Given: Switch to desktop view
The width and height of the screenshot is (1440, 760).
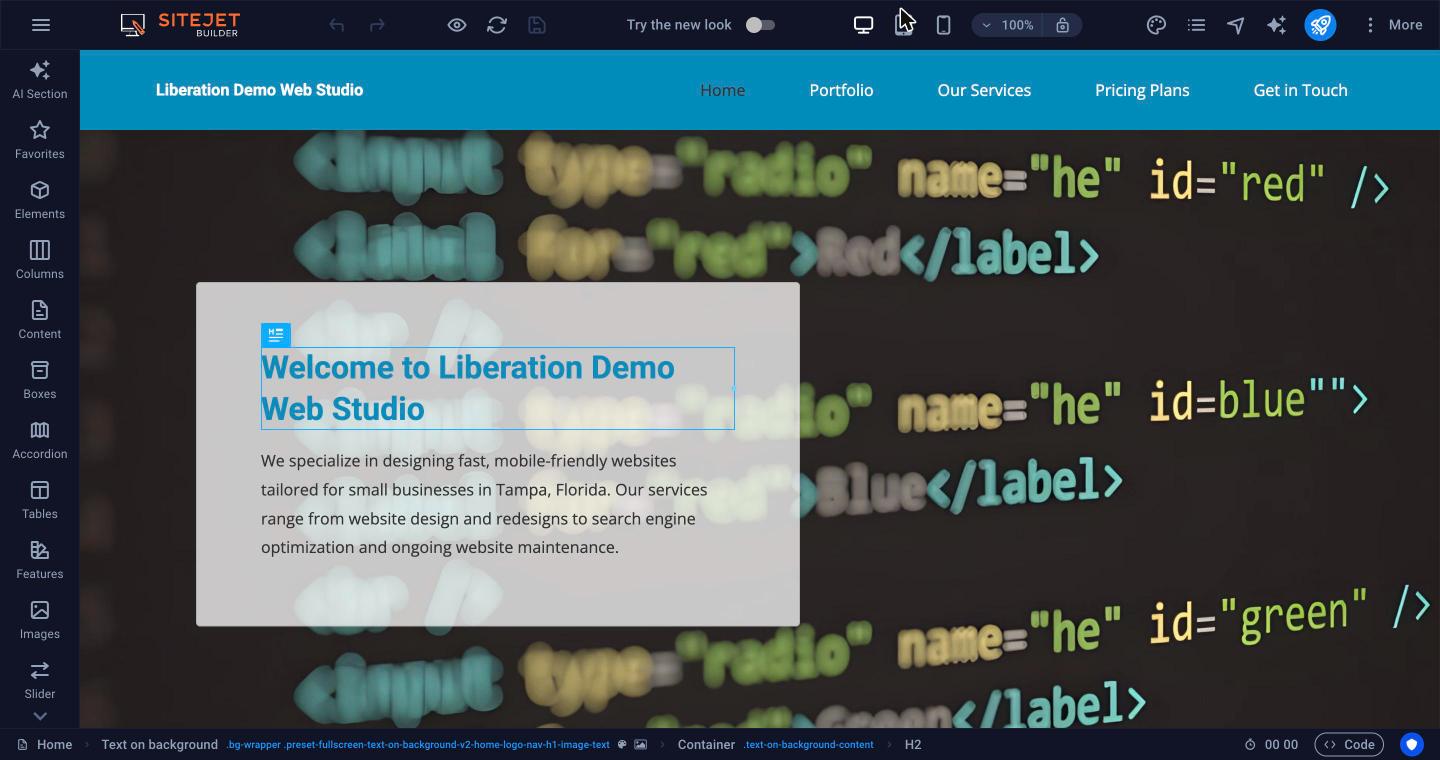Looking at the screenshot, I should [863, 25].
